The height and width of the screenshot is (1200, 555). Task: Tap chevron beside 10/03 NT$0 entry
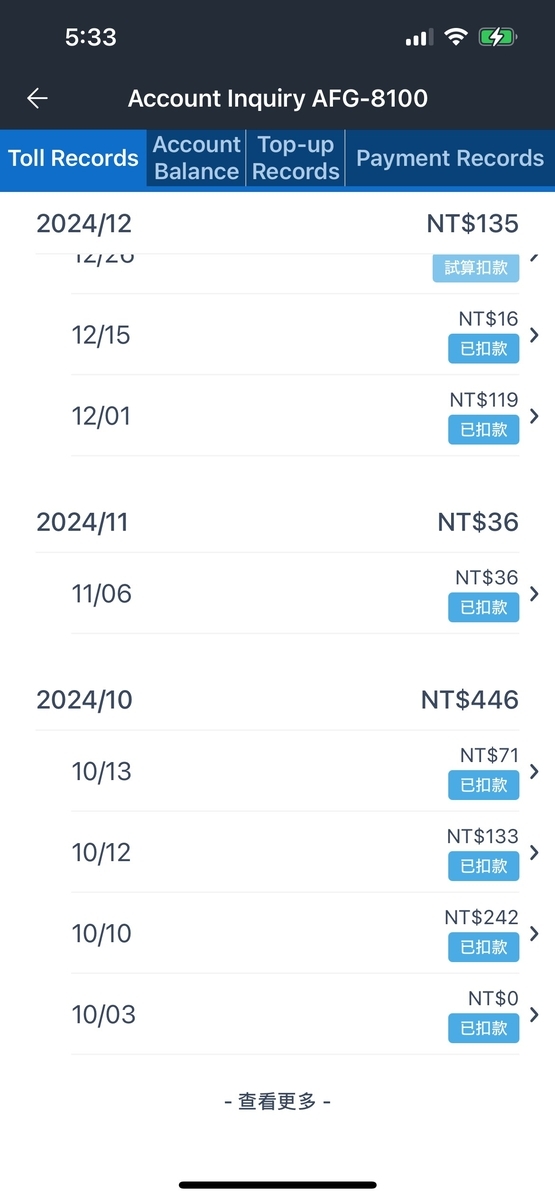pos(534,1014)
